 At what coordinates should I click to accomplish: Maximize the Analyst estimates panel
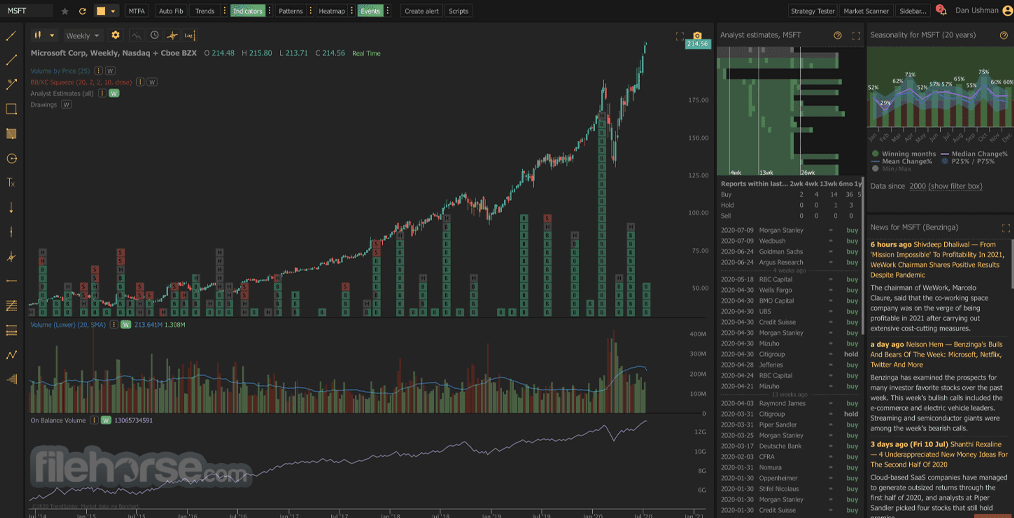856,36
